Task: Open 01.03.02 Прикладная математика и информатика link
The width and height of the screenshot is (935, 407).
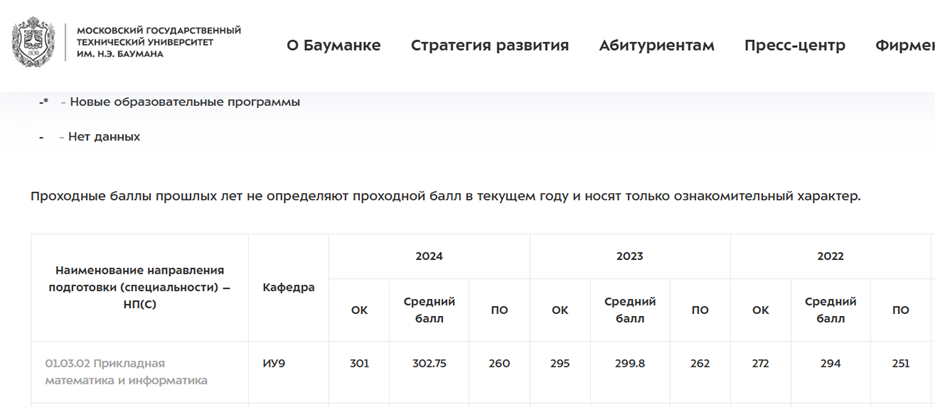Action: coord(126,372)
